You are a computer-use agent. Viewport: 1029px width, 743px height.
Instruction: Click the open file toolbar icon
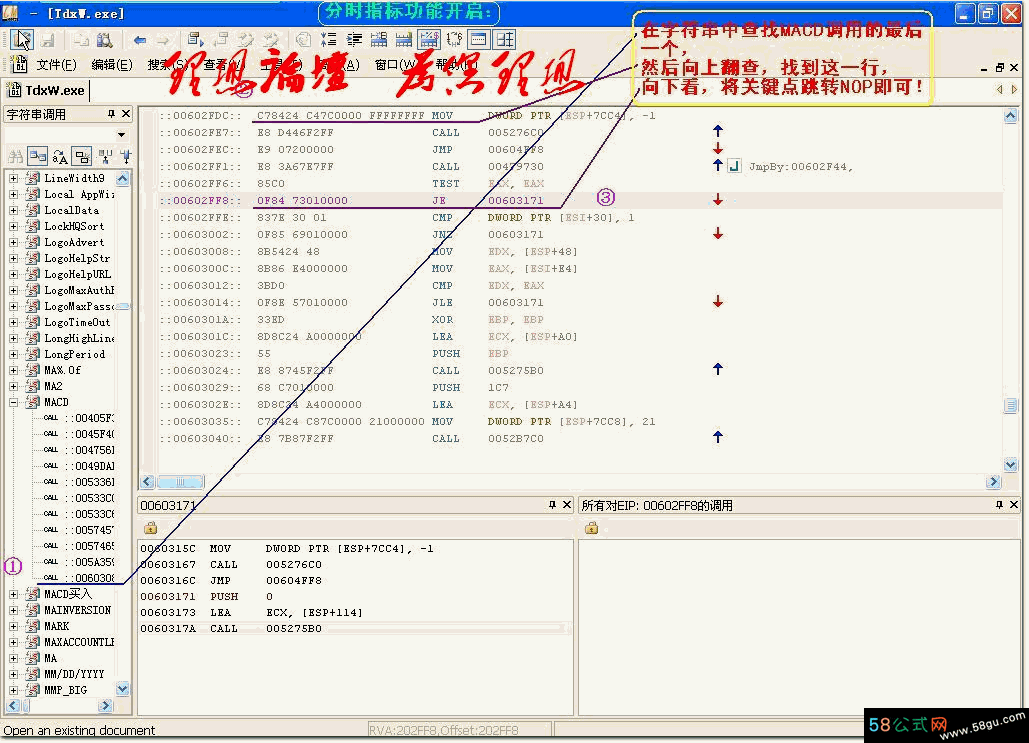(x=22, y=40)
